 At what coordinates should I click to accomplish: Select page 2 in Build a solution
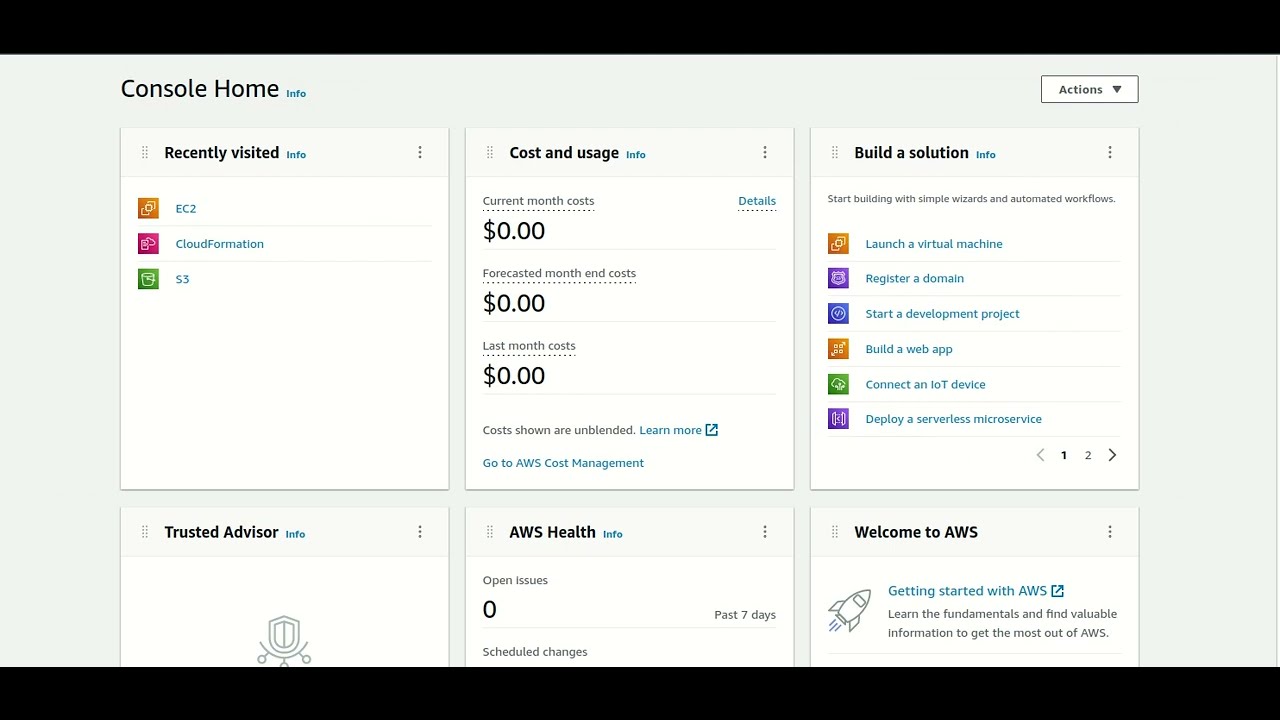(1088, 455)
